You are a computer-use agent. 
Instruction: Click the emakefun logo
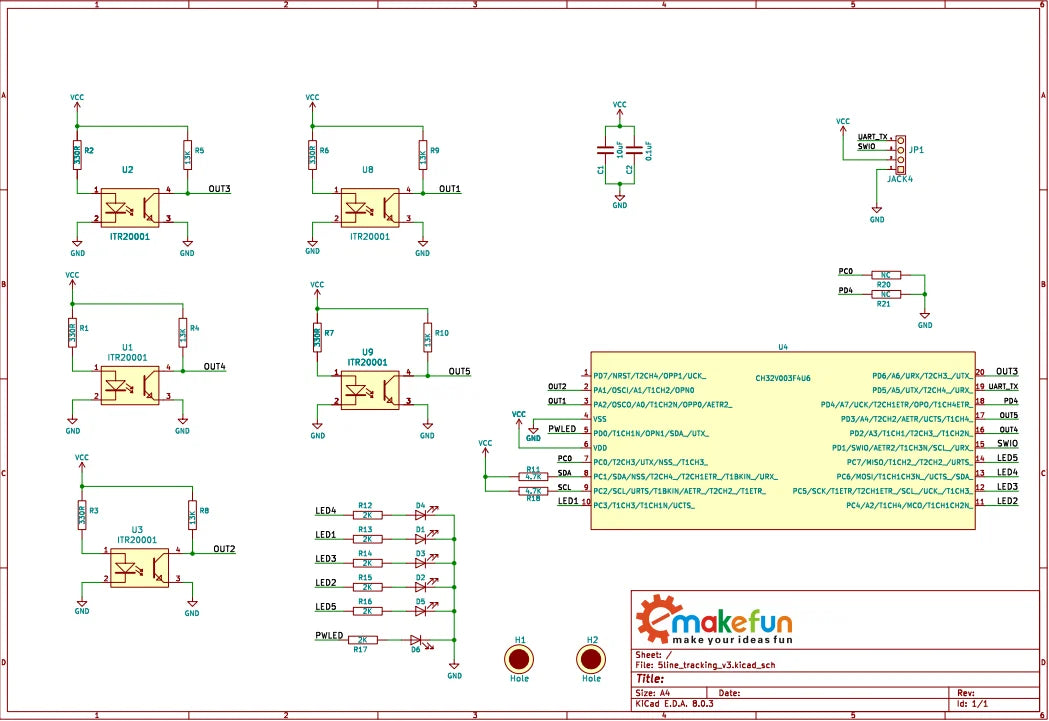[x=714, y=619]
